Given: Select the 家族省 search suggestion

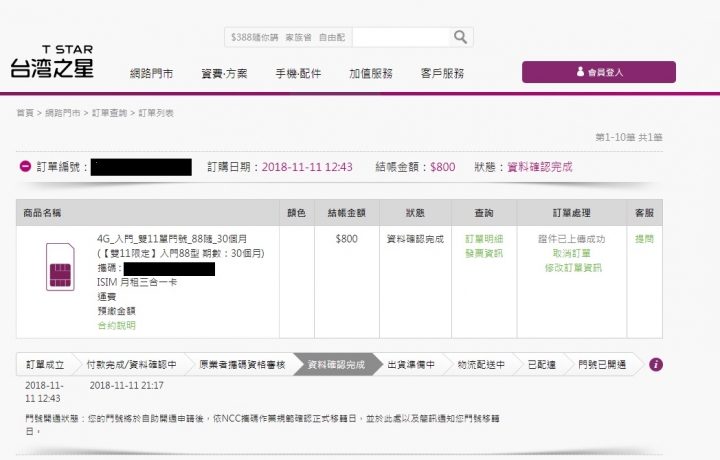Looking at the screenshot, I should coord(298,37).
